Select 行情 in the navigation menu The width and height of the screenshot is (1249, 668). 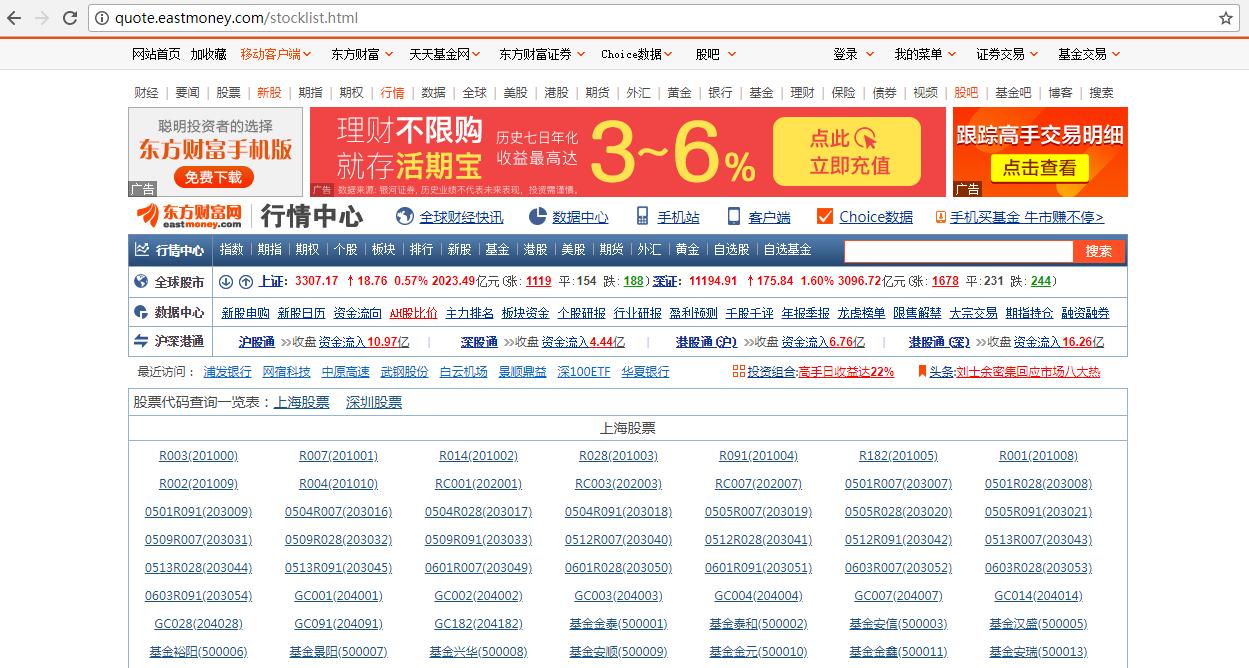(x=392, y=92)
